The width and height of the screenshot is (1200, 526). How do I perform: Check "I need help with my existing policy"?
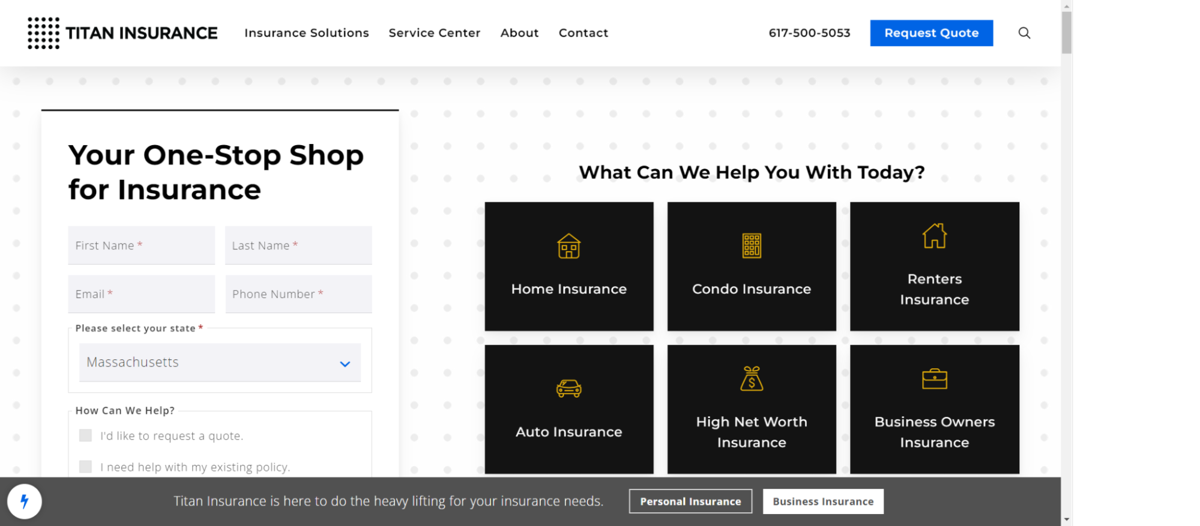[85, 466]
